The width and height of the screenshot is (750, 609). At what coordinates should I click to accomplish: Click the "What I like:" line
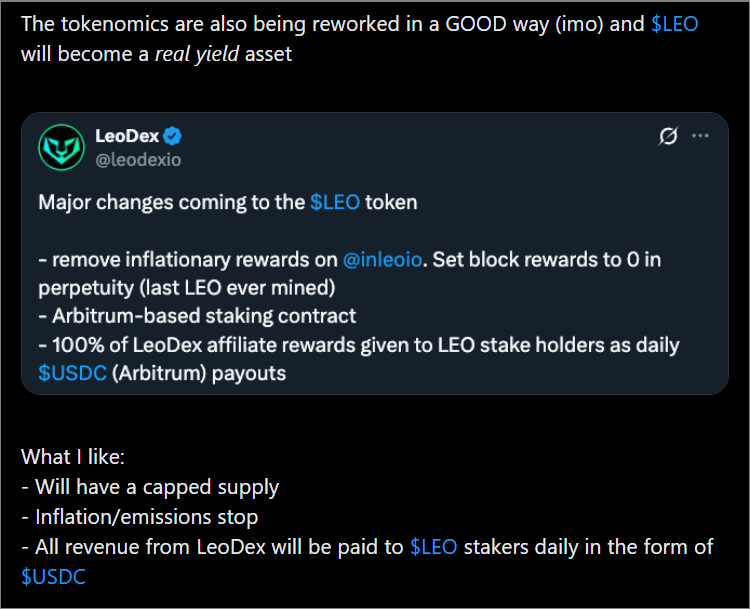point(73,457)
